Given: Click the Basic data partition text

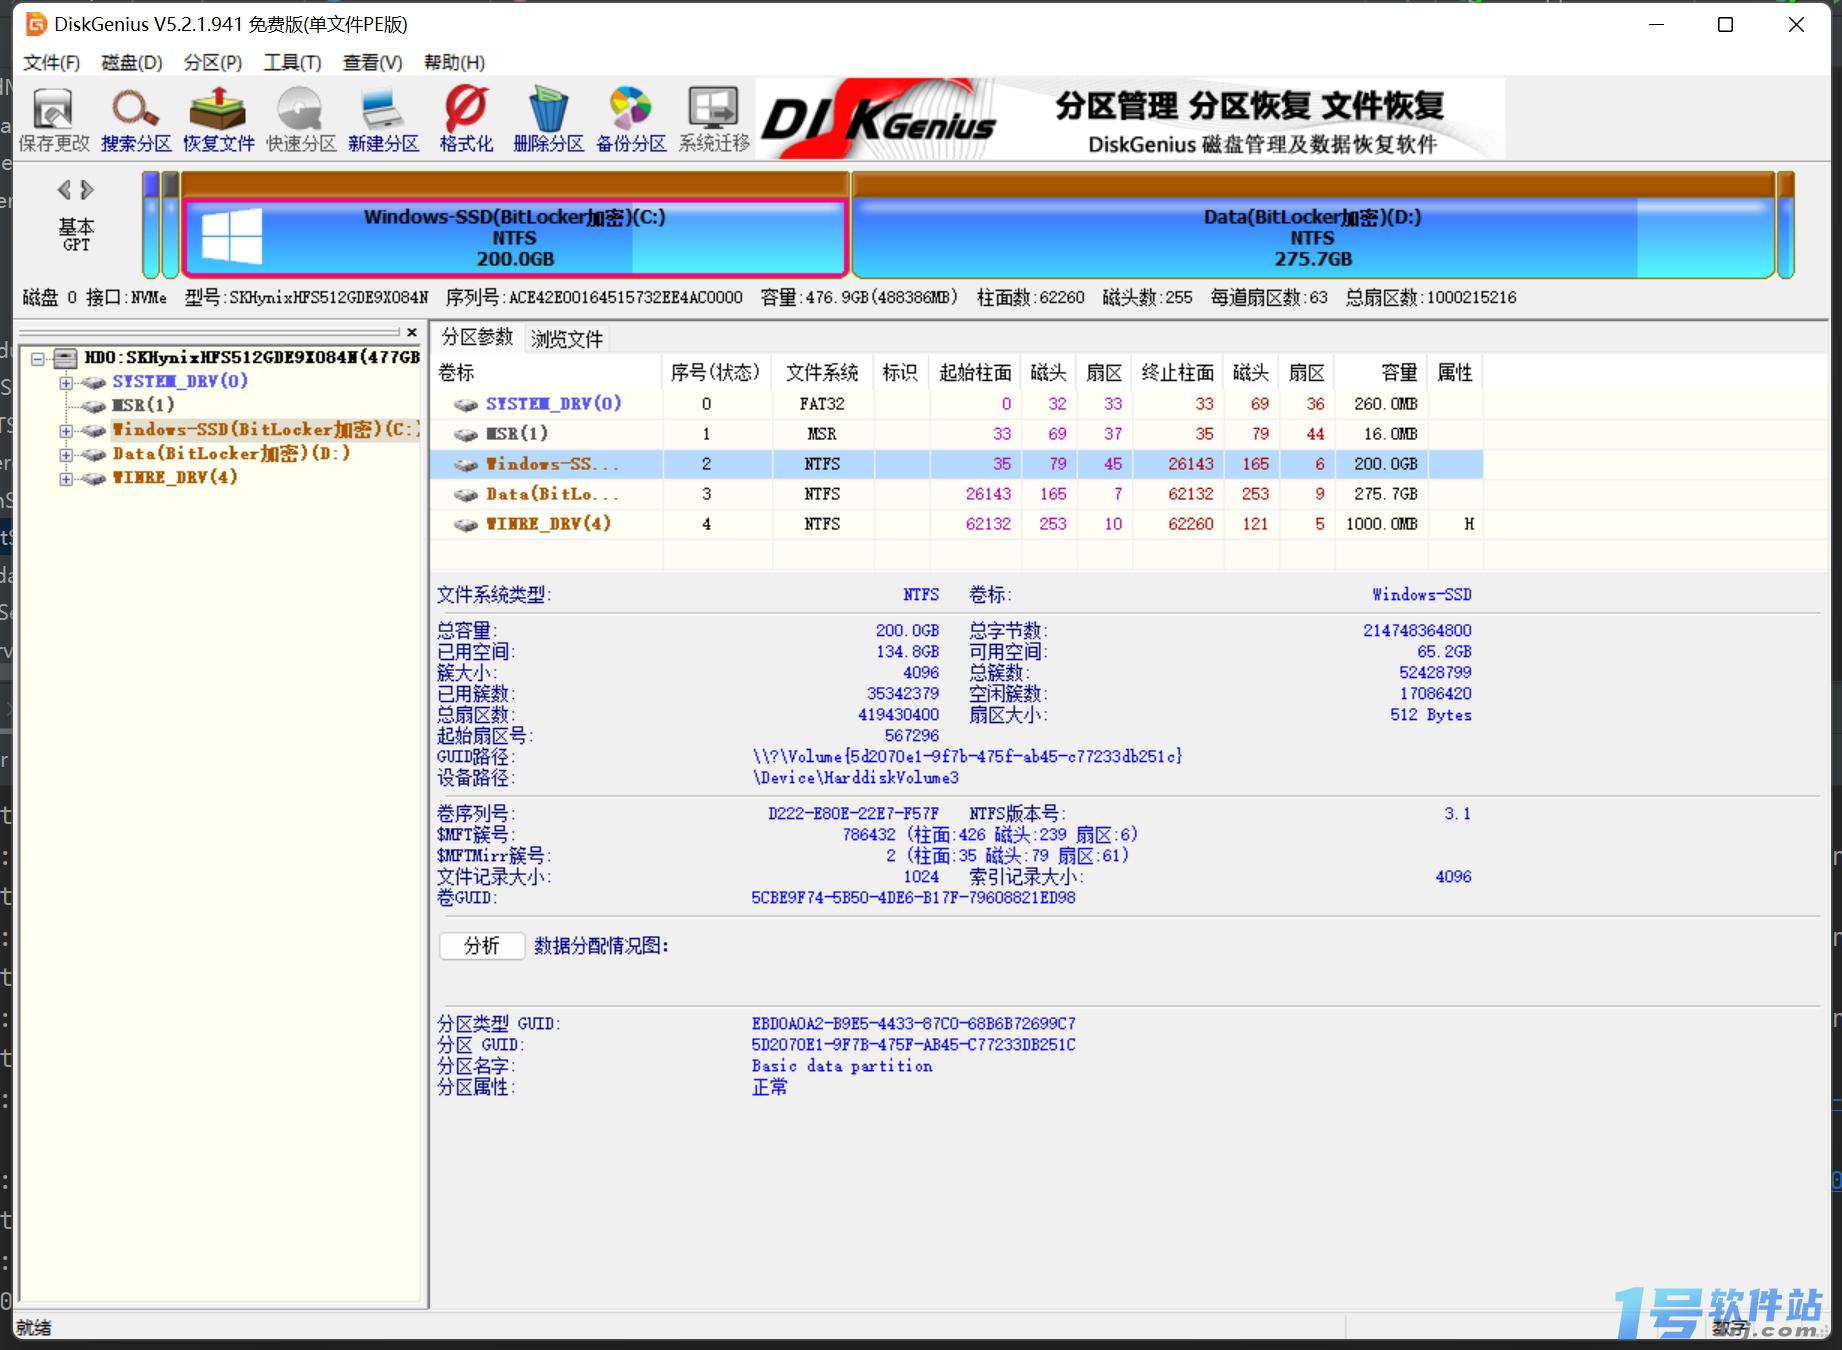Looking at the screenshot, I should (842, 1066).
